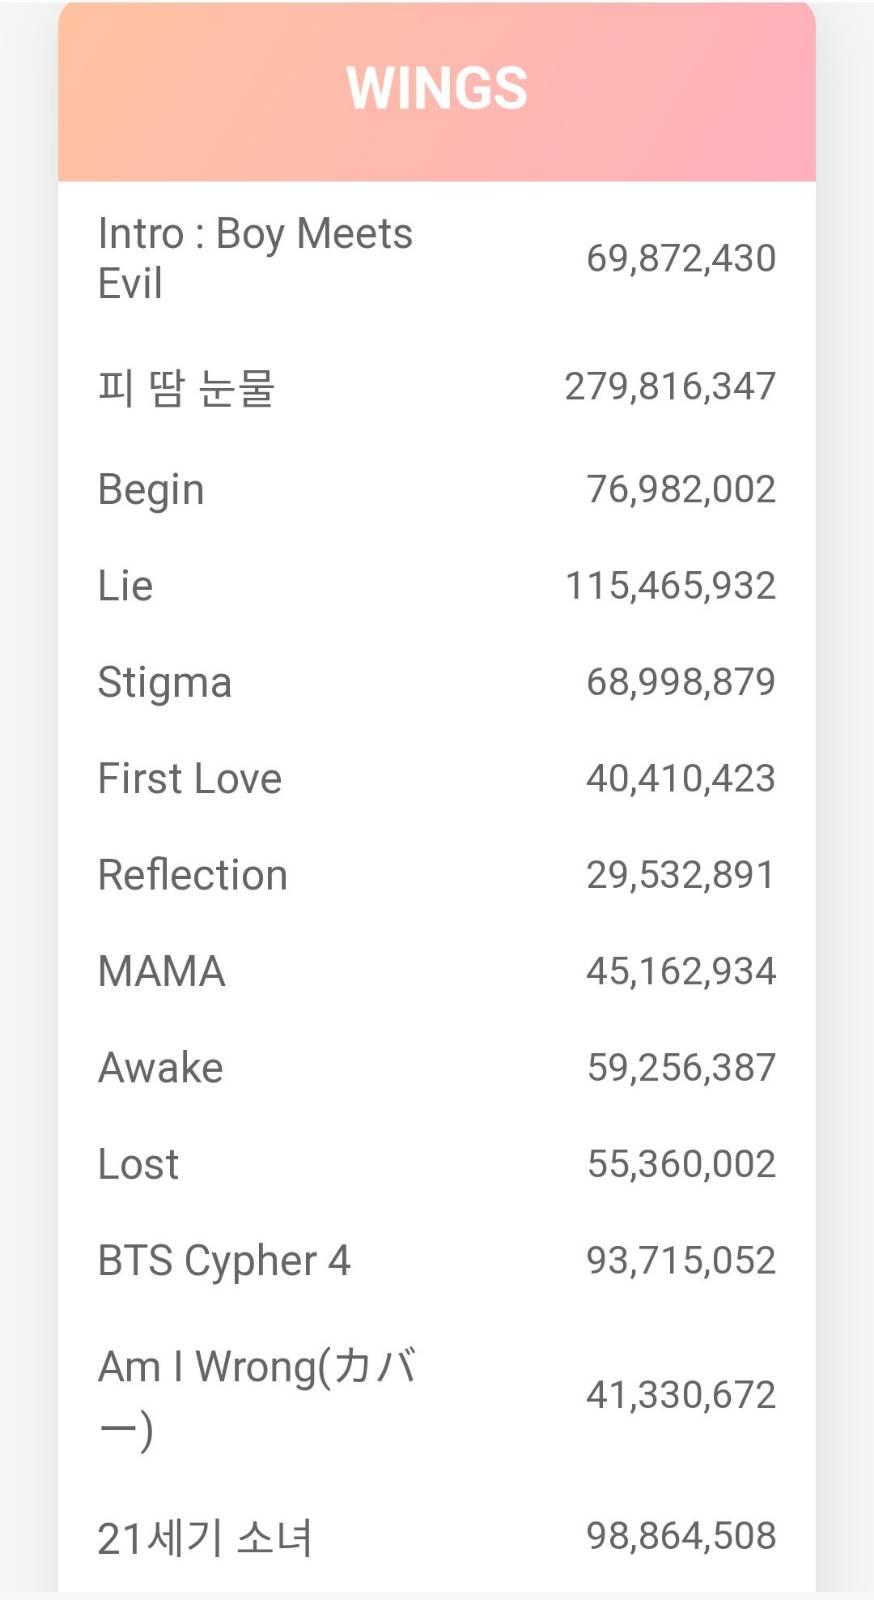Select the 93,715,052 count value
Screen dimensions: 874x1600
[x=681, y=1261]
